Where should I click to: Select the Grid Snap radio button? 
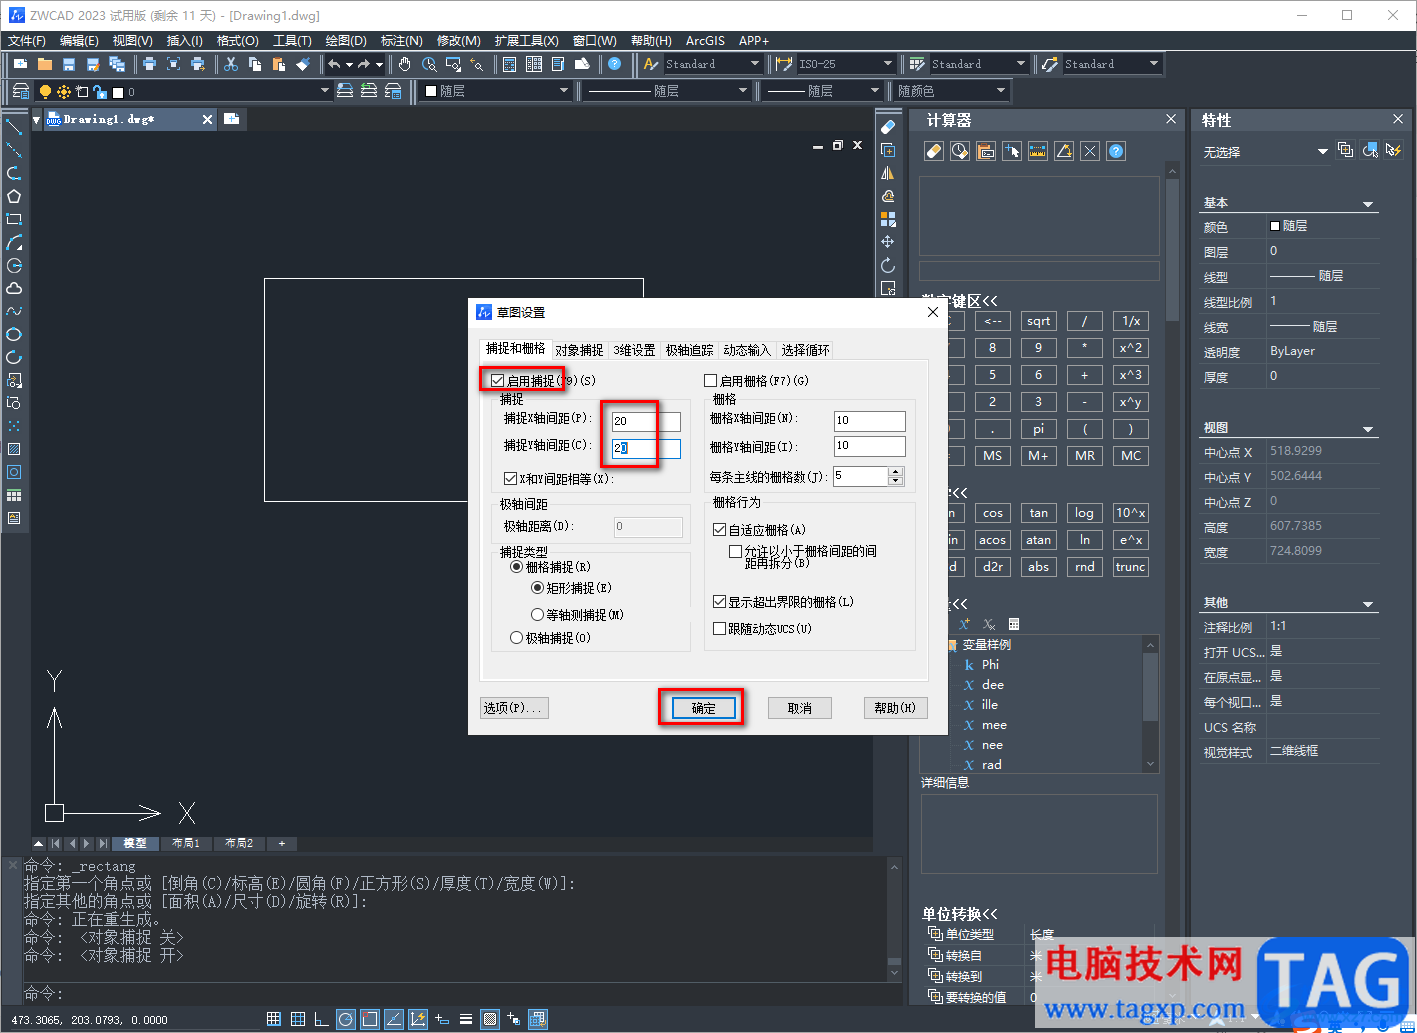(x=517, y=567)
